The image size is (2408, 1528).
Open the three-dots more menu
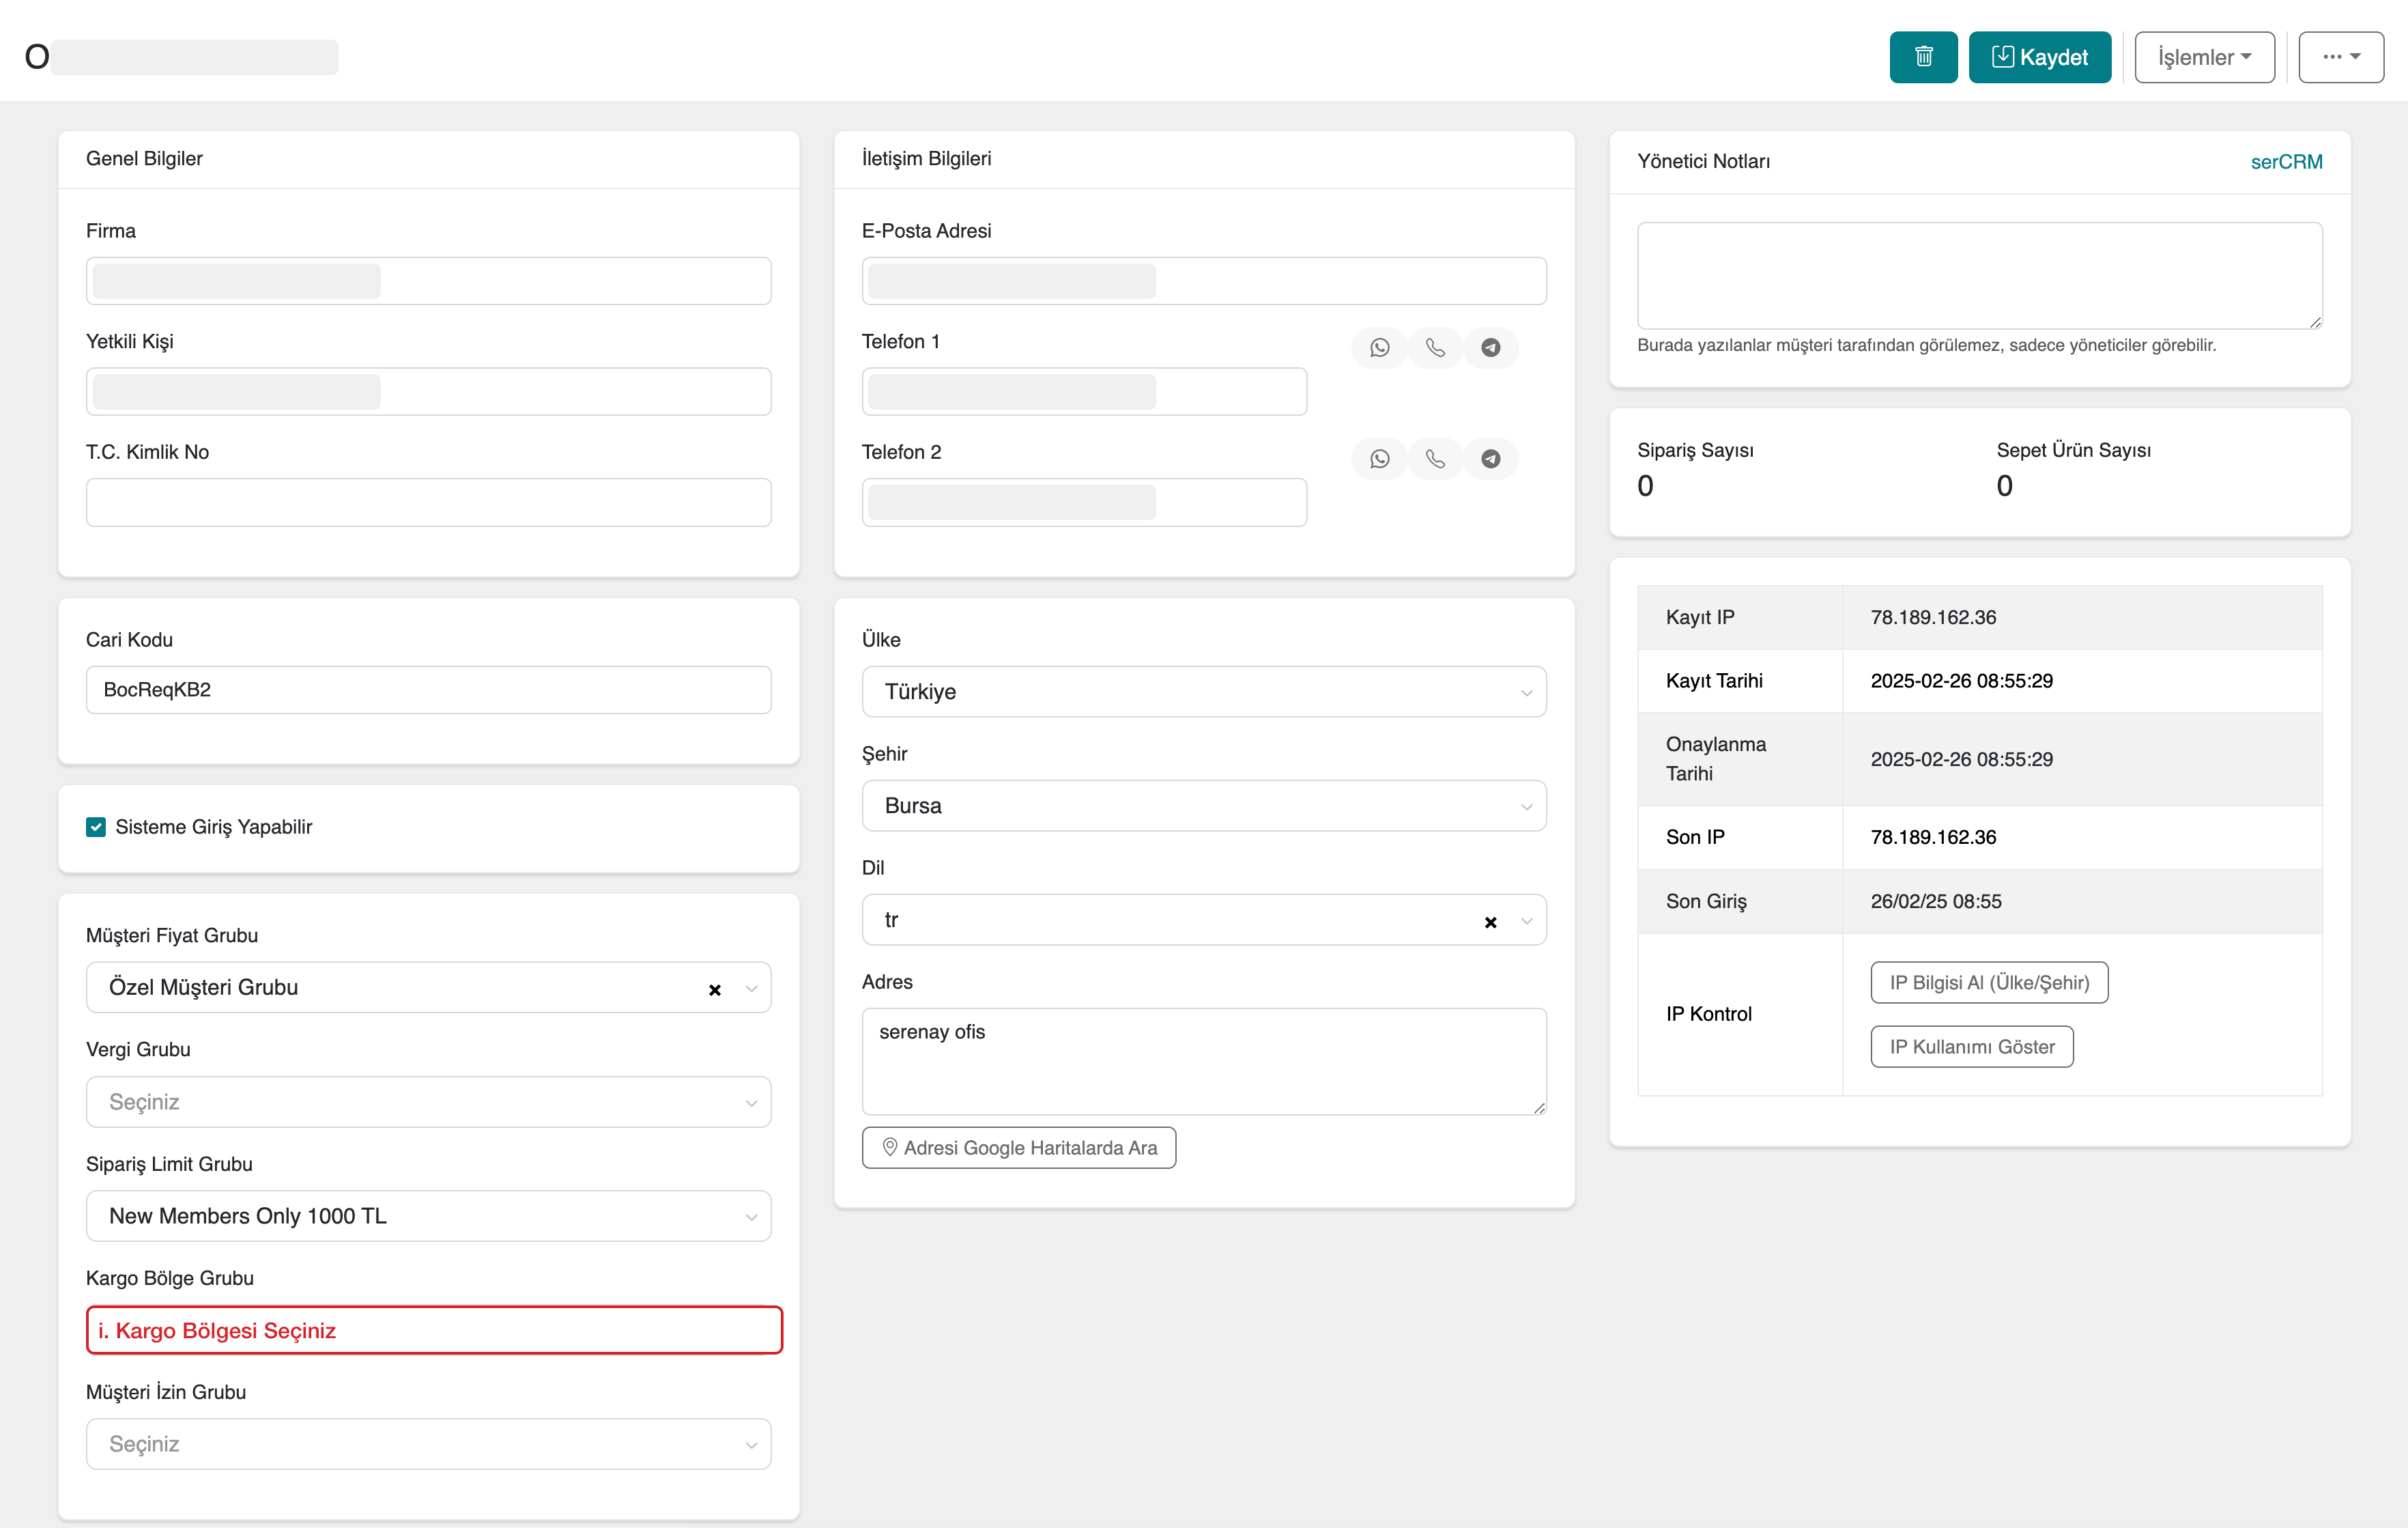click(2340, 57)
